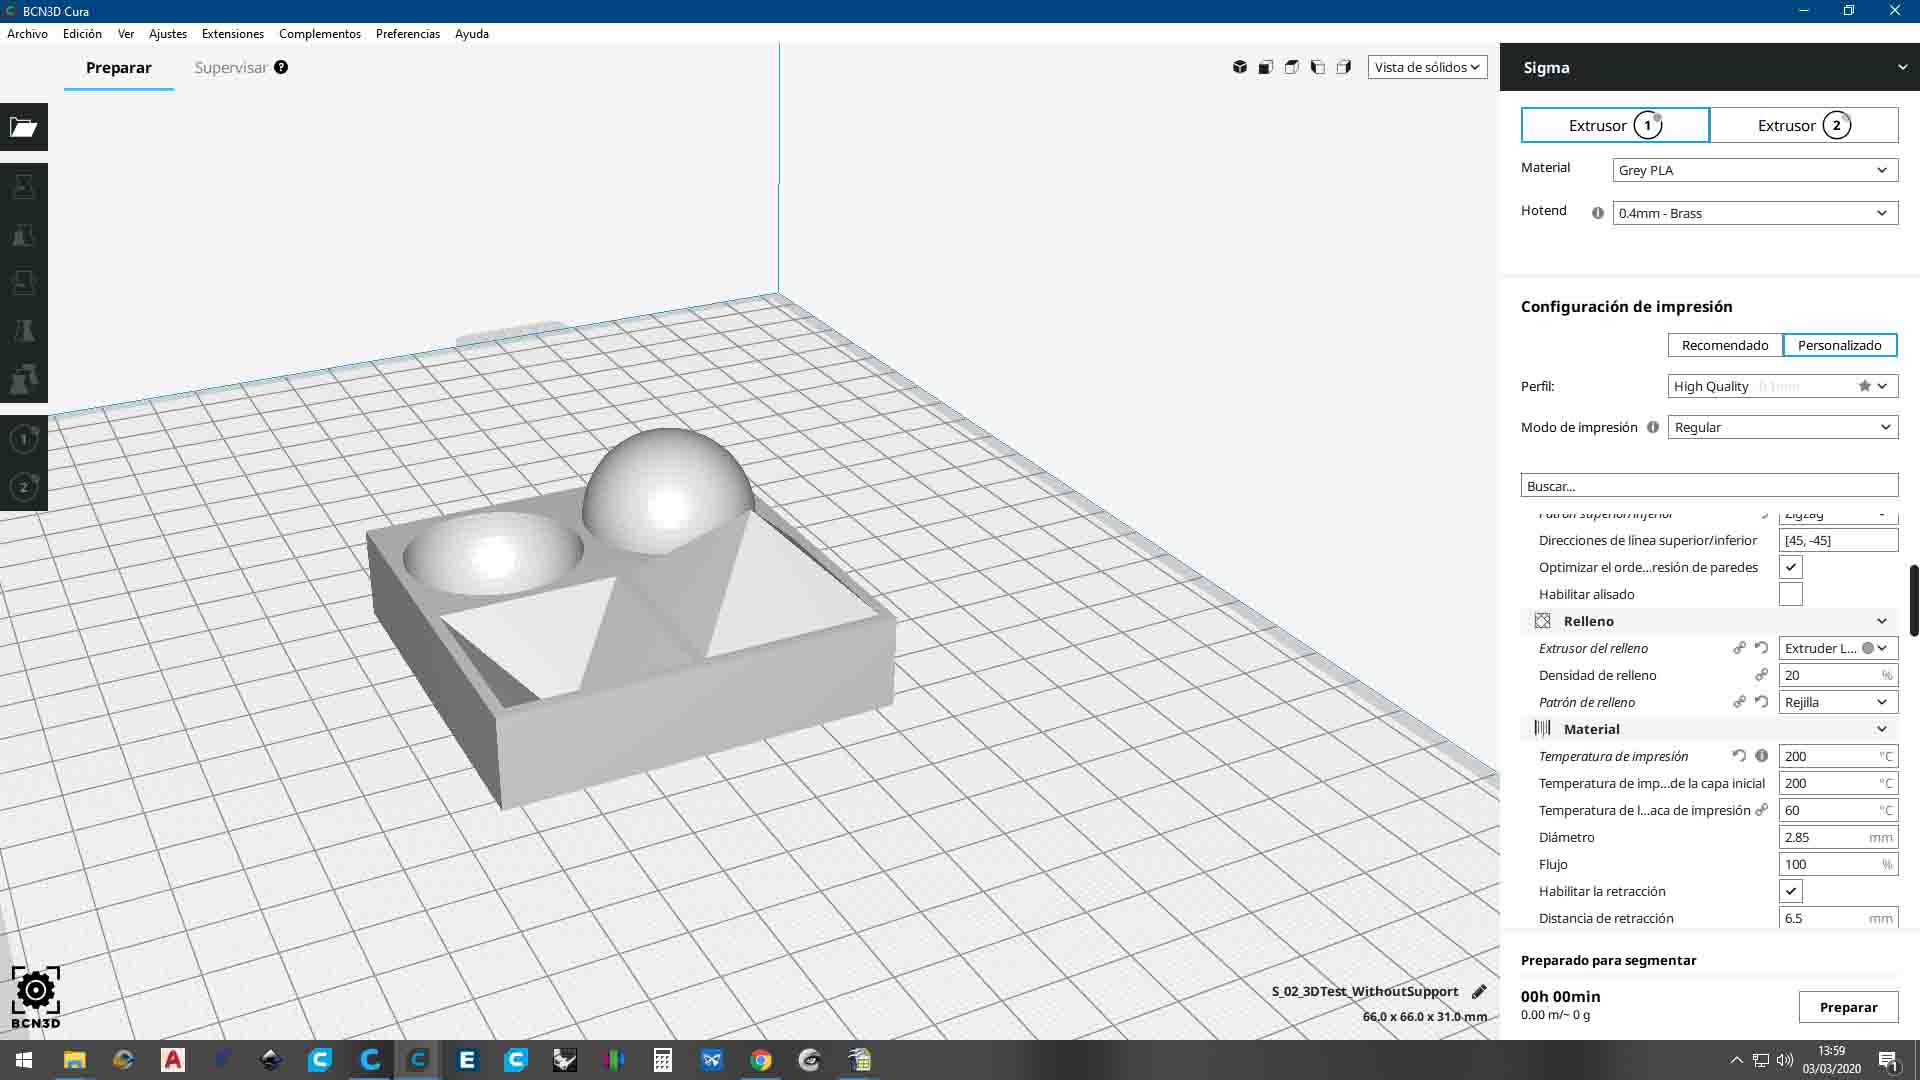Click the Buscar settings search field
1920x1080 pixels.
[1709, 486]
